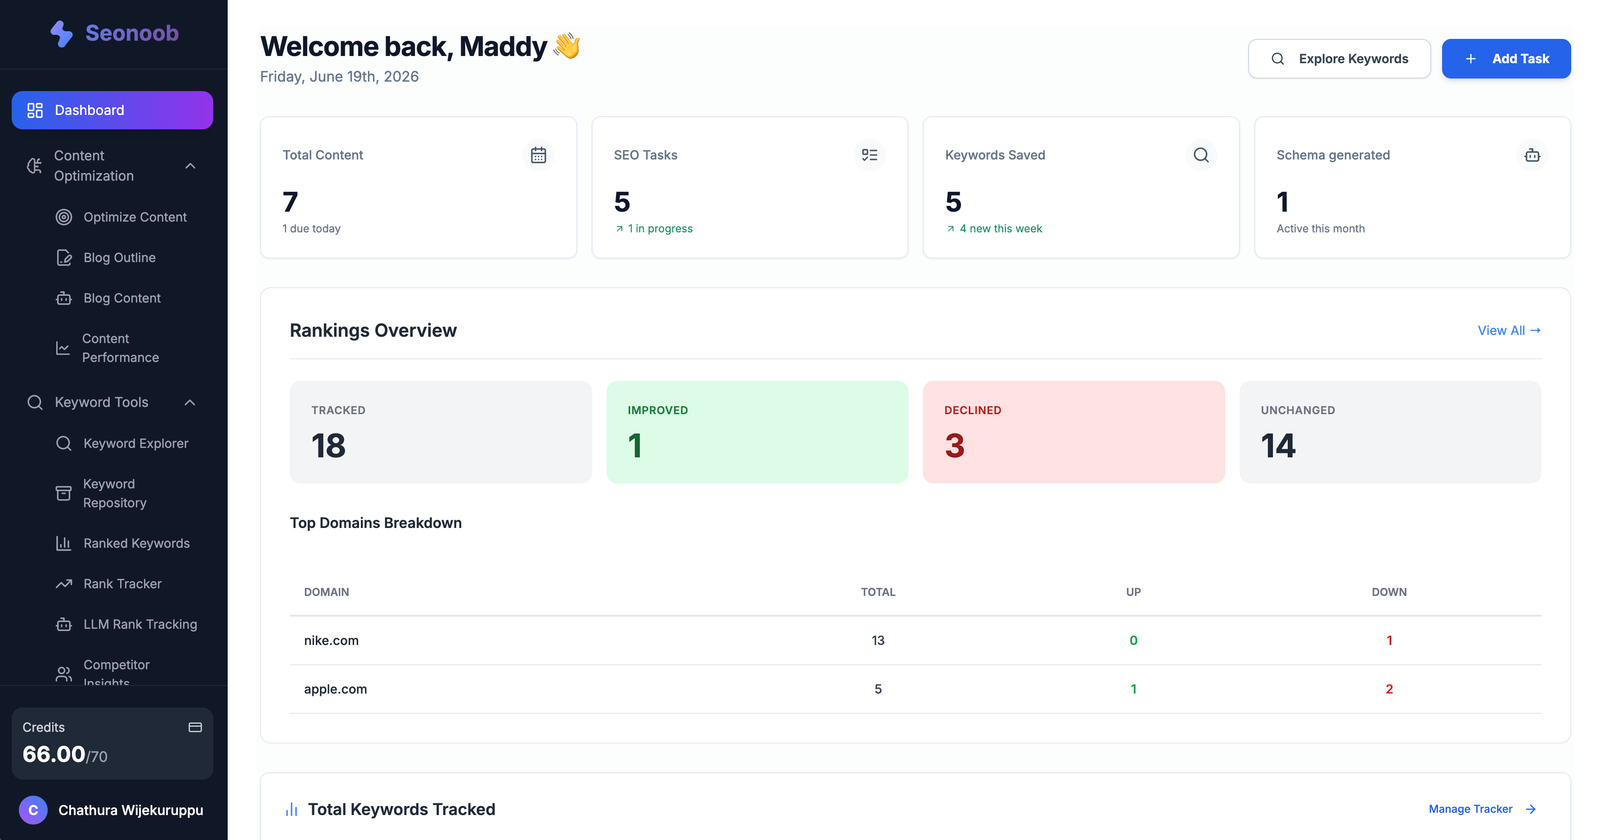The height and width of the screenshot is (840, 1600).
Task: Click the Seonoob logo icon
Action: coord(62,34)
